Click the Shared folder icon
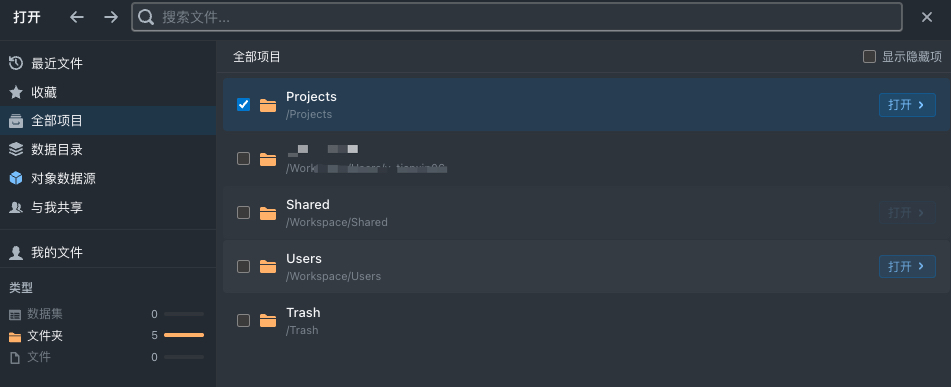 point(267,214)
